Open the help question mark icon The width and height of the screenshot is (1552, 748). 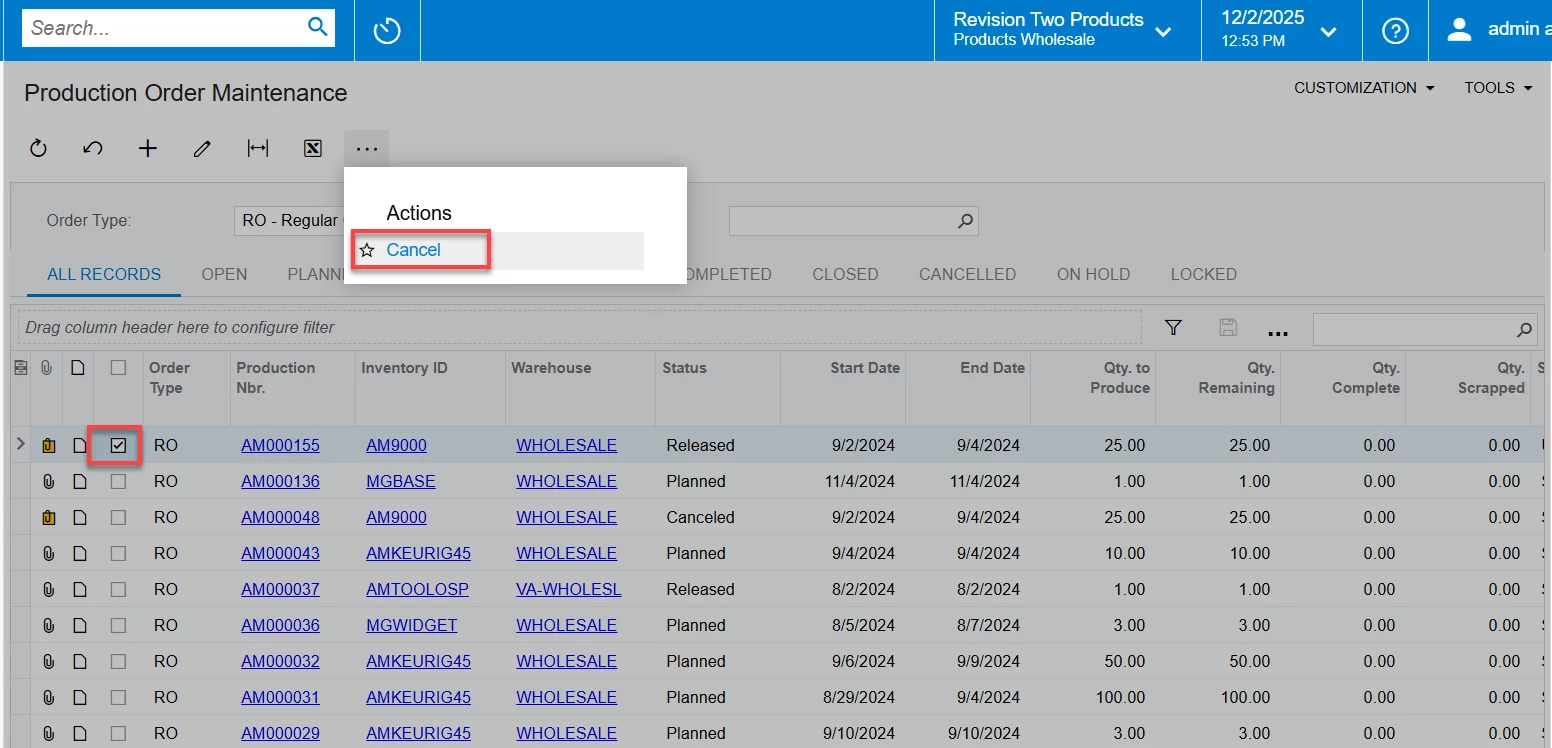click(x=1395, y=31)
